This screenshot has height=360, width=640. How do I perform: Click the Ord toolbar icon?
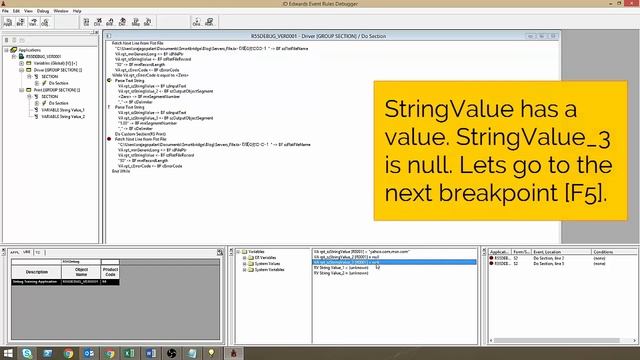[x=197, y=22]
